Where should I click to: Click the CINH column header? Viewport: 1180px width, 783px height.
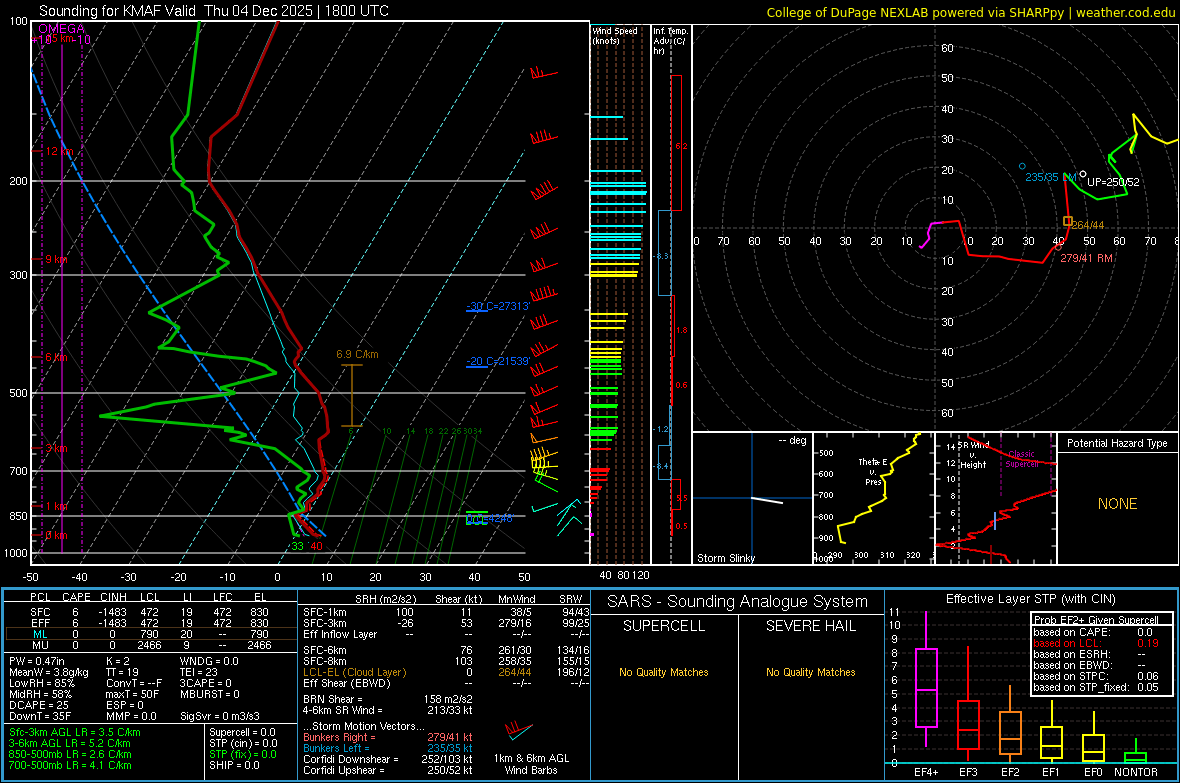(x=113, y=597)
